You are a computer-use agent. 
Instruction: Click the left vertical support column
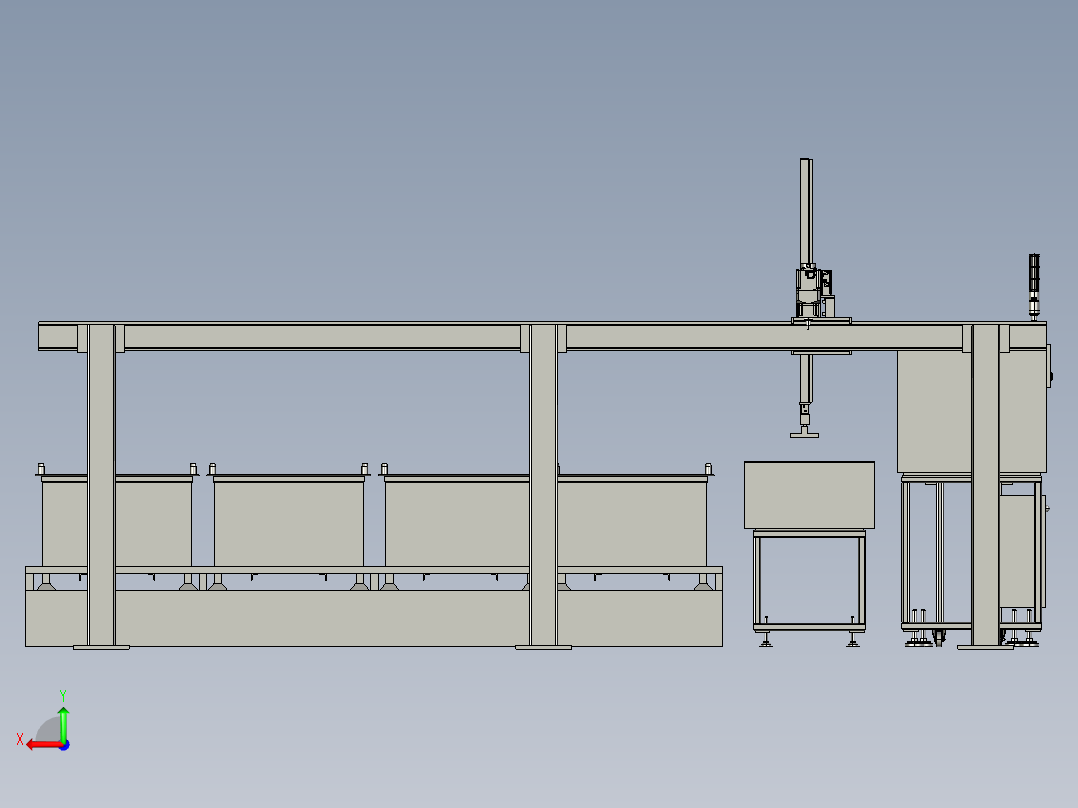[x=103, y=480]
